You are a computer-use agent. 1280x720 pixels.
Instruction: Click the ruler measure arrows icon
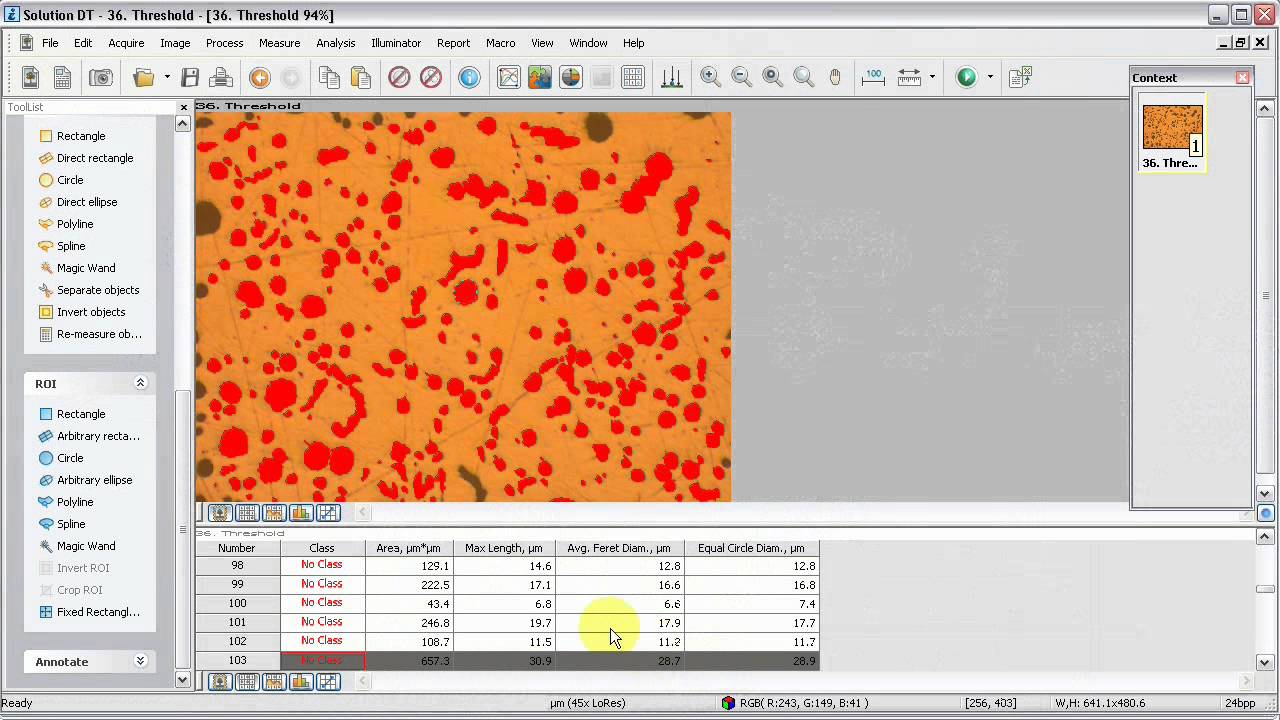click(x=909, y=77)
